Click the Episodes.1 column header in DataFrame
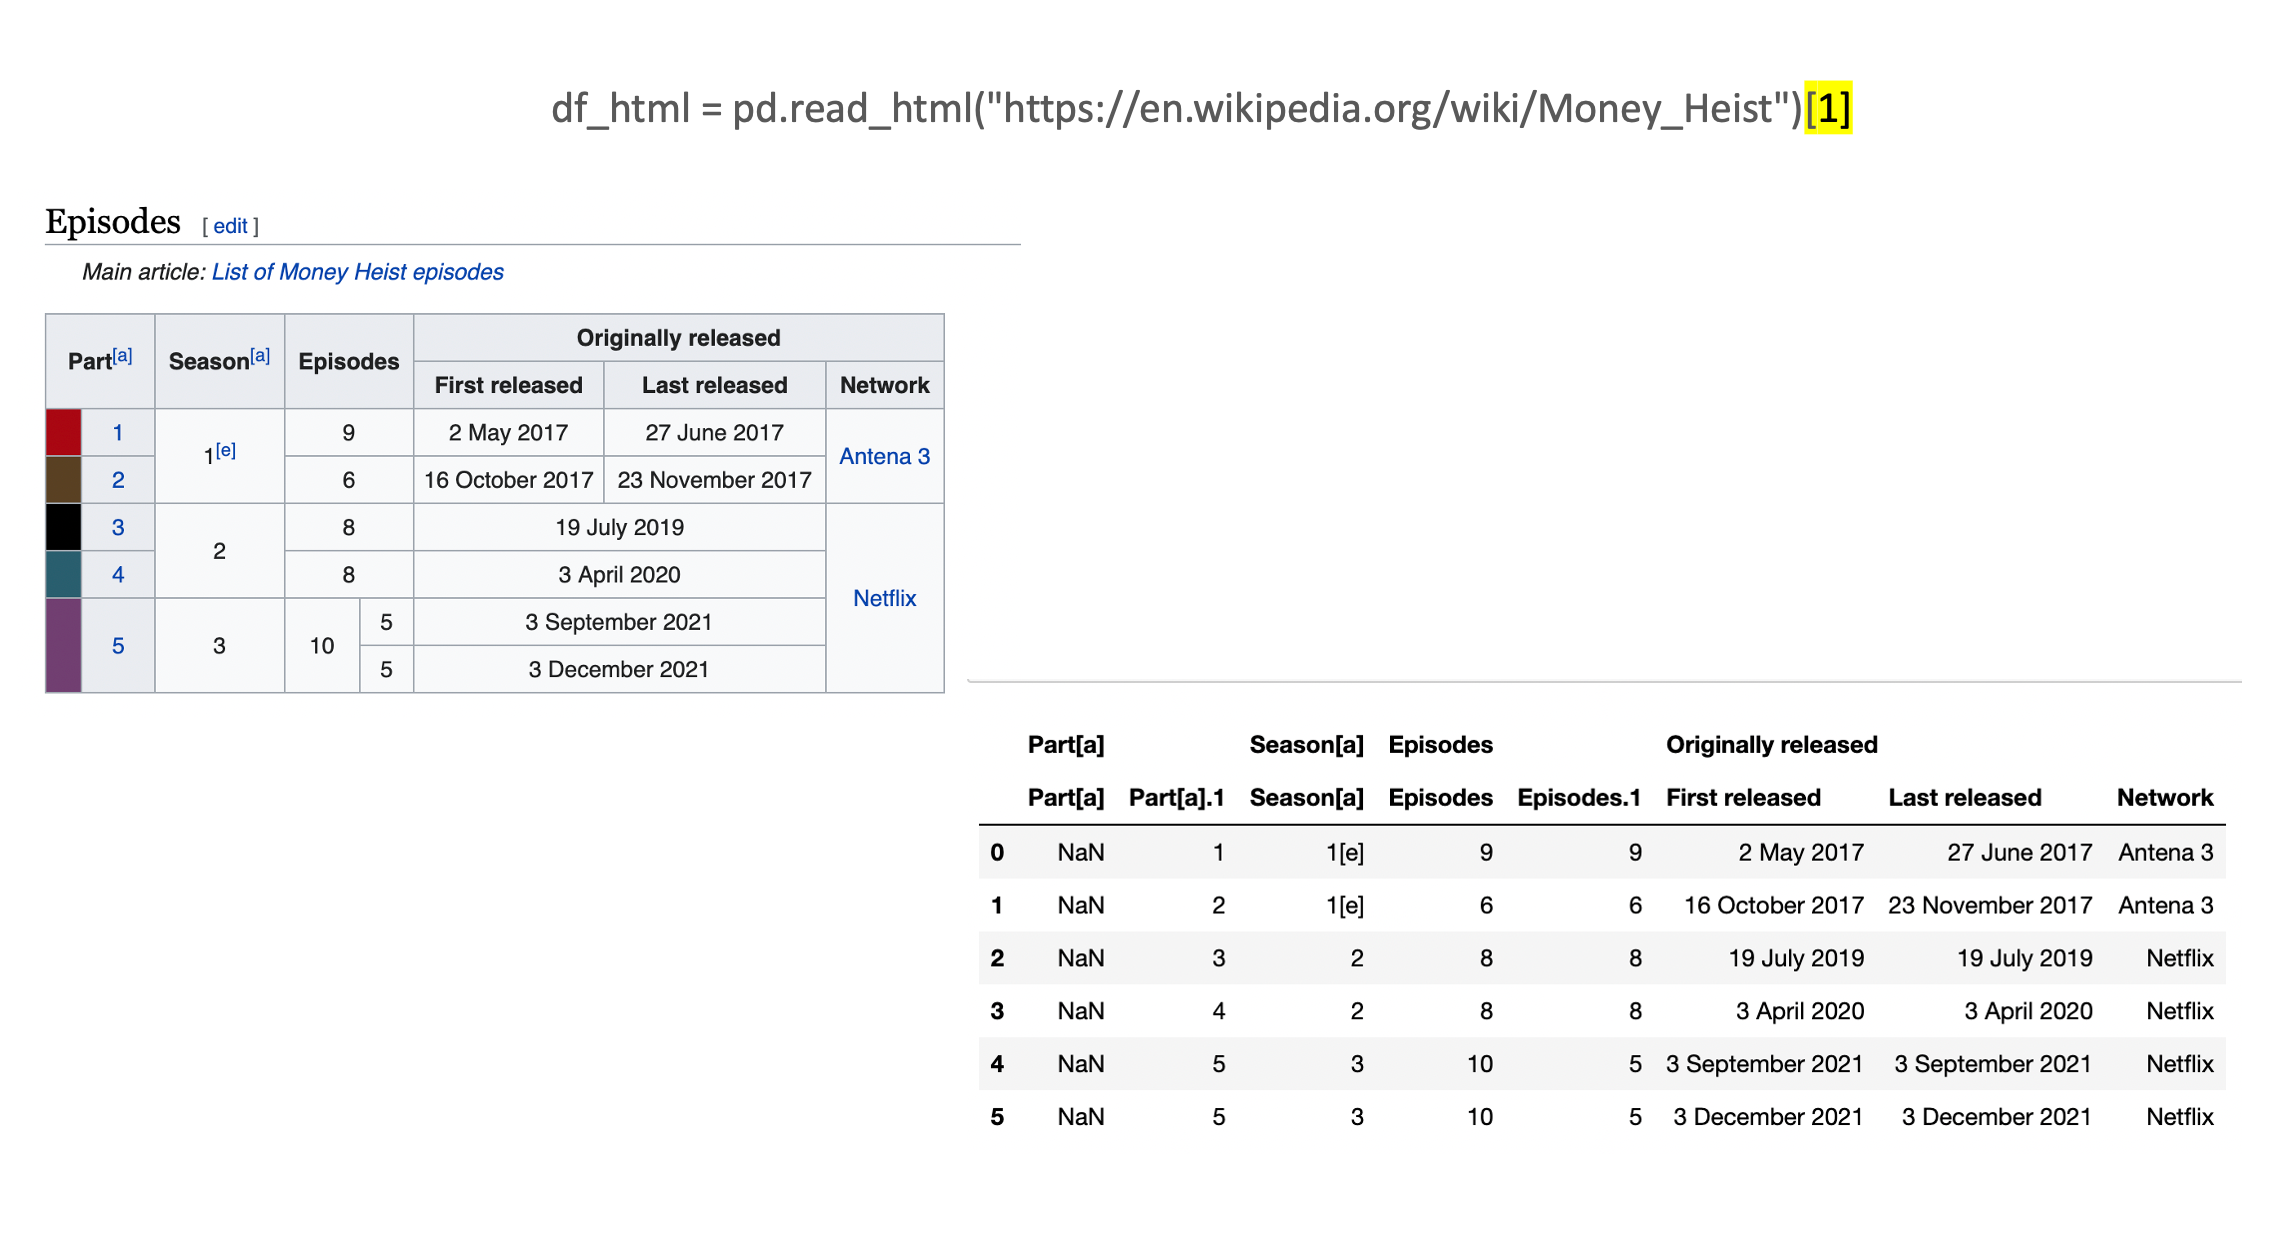This screenshot has height=1240, width=2270. (1579, 798)
